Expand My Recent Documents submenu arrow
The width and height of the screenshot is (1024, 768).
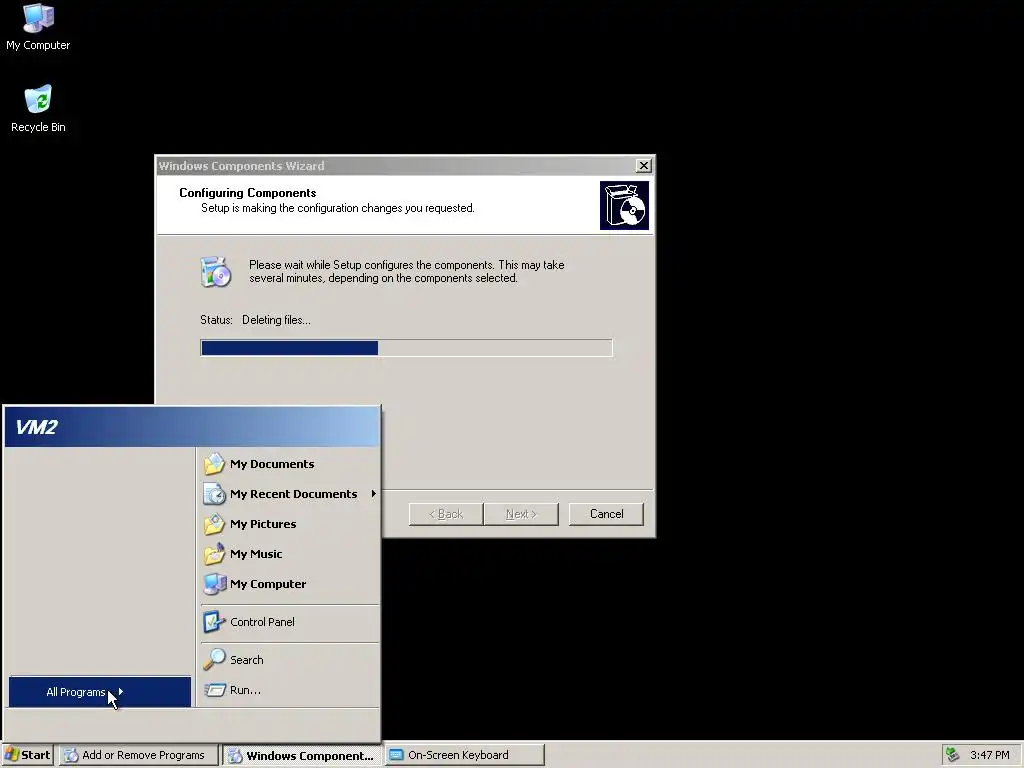(x=374, y=494)
